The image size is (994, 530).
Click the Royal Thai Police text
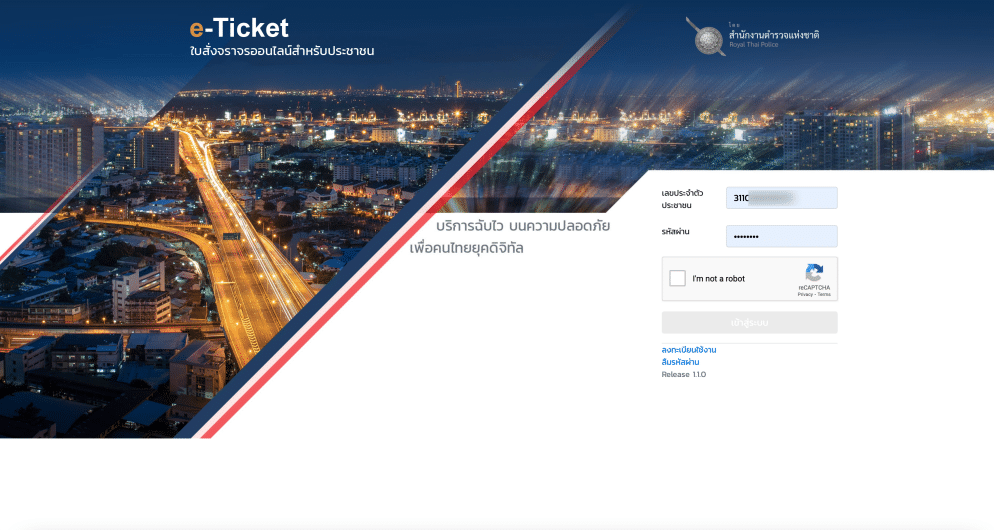[x=753, y=45]
